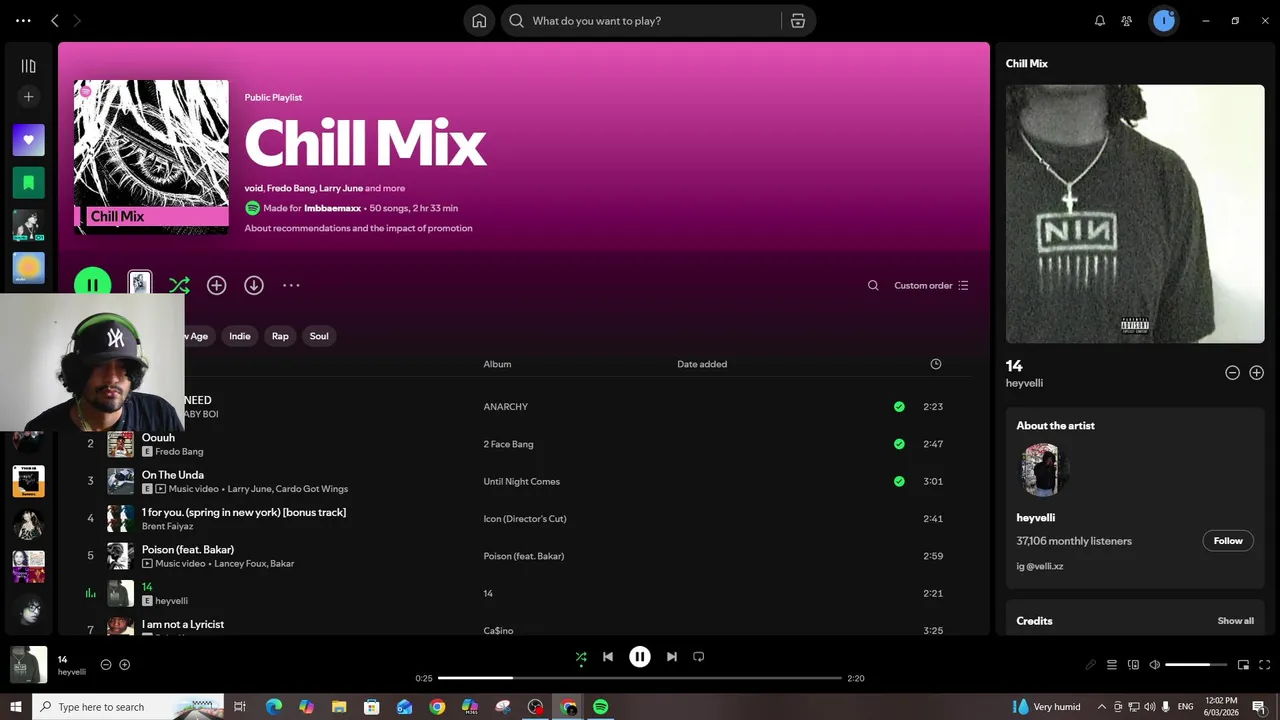Select the Poison (feat. Bakar) track title
The image size is (1280, 720).
click(188, 549)
